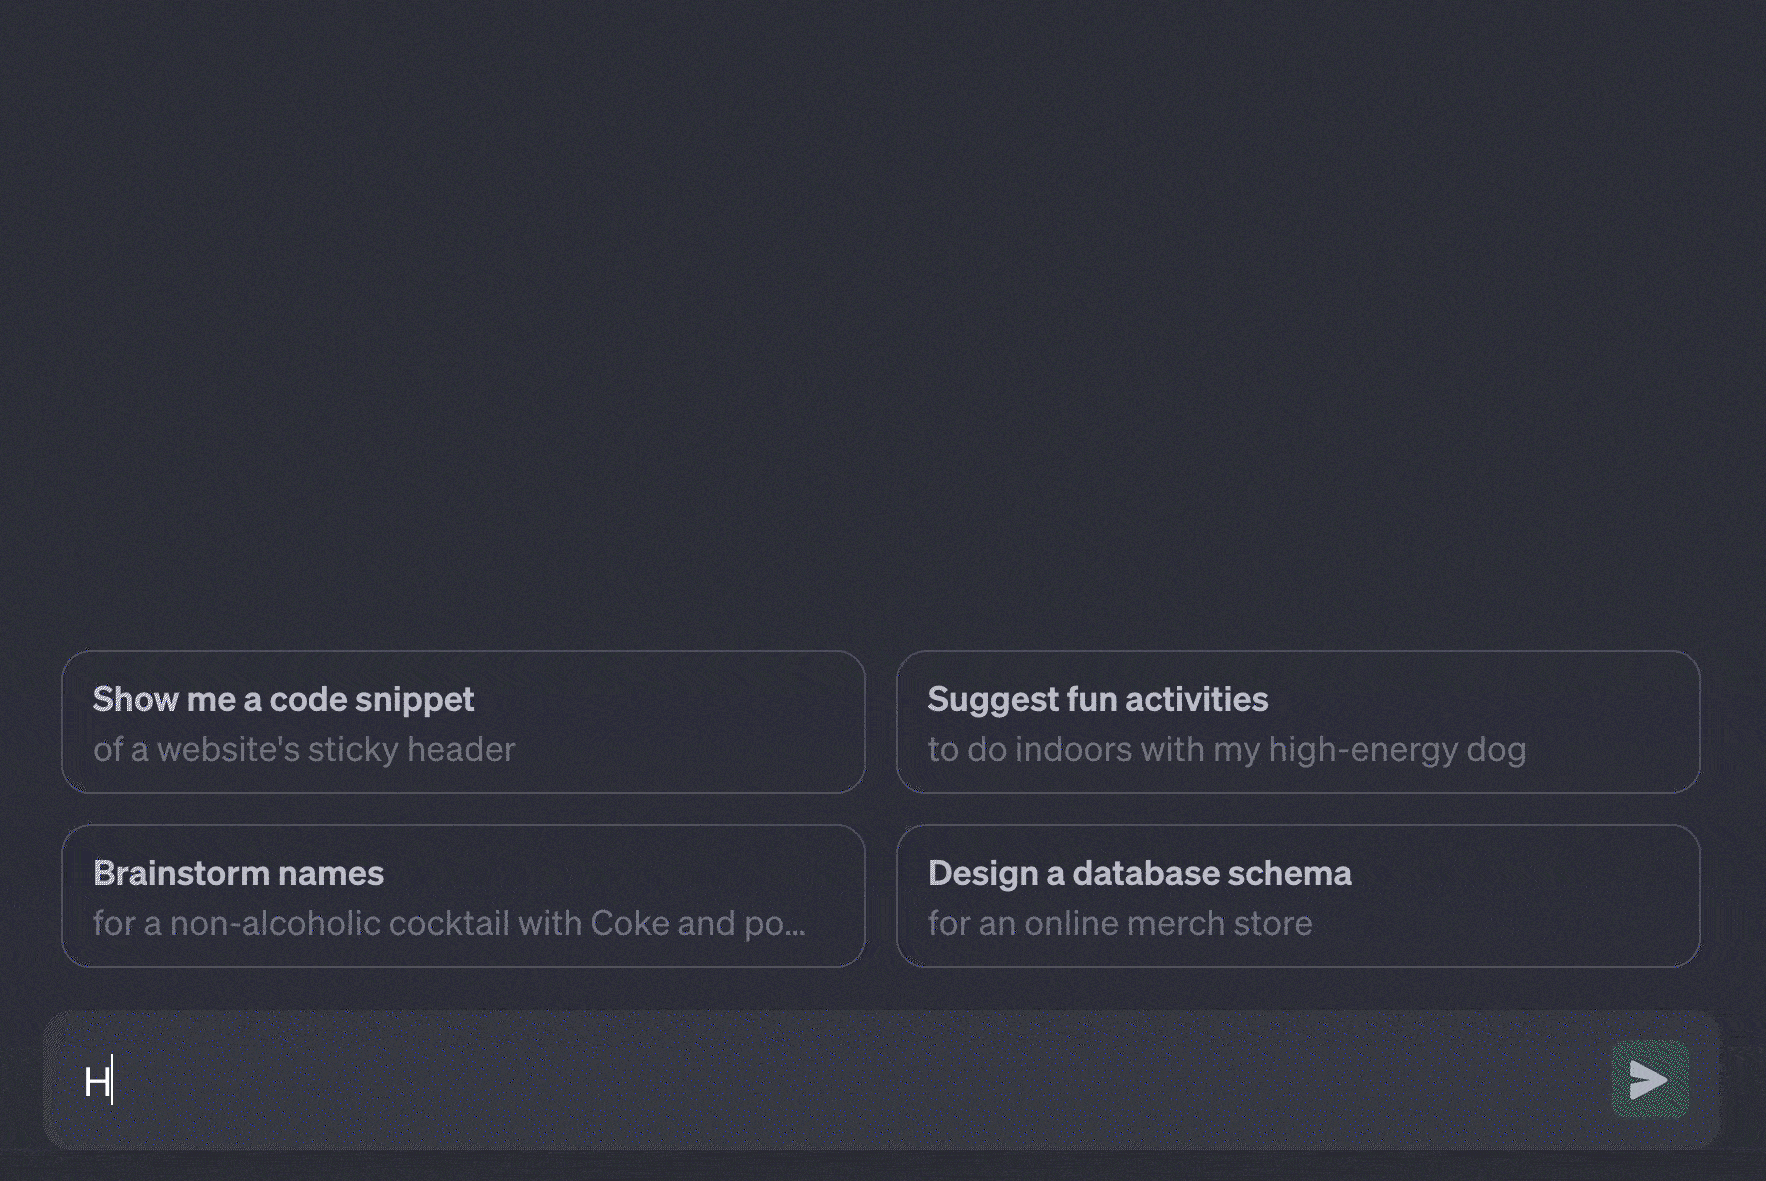The height and width of the screenshot is (1181, 1766).
Task: Choose the "Suggest fun activities" prompt card
Action: pyautogui.click(x=1297, y=722)
